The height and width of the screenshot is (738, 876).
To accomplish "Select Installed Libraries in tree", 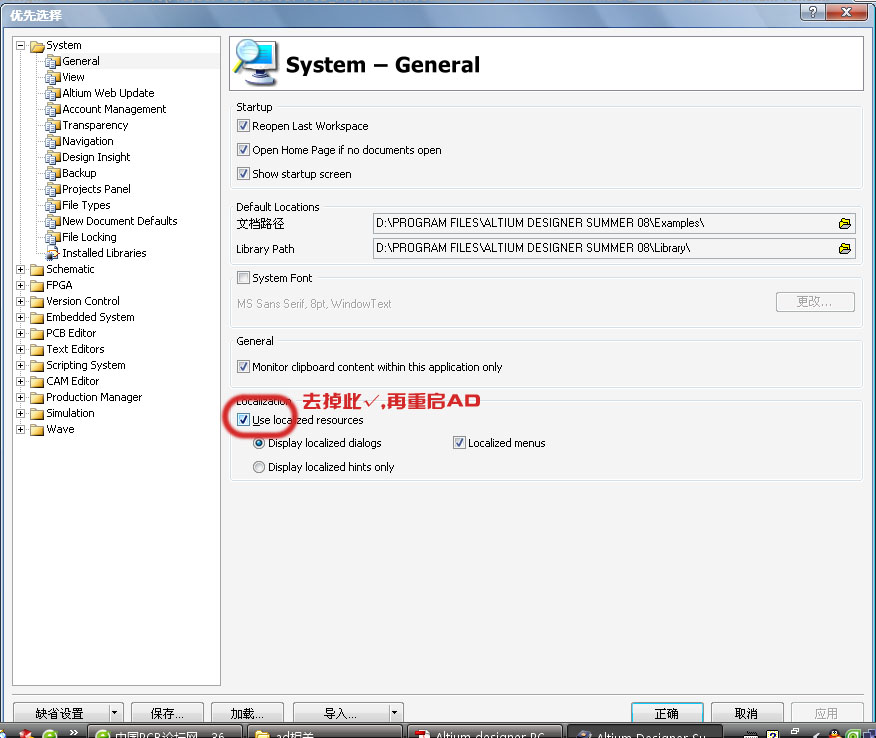I will click(104, 254).
